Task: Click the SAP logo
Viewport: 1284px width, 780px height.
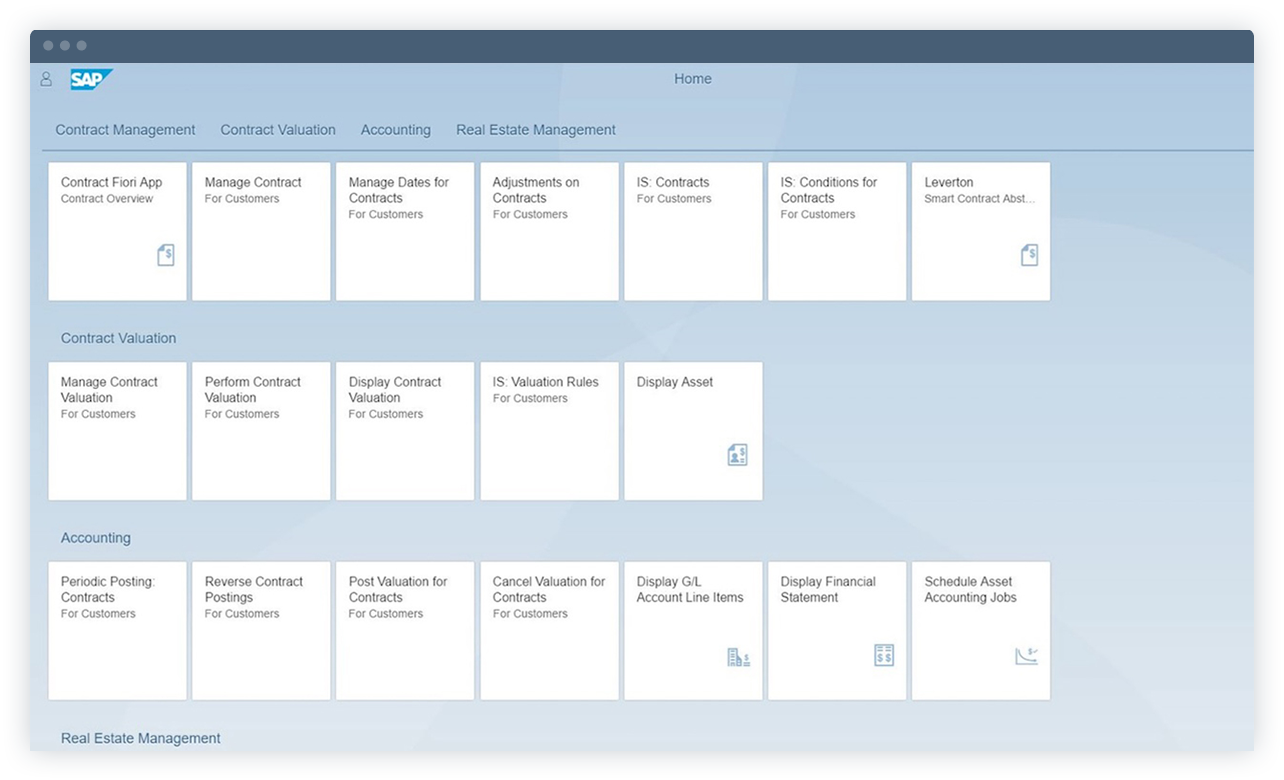Action: pos(91,79)
